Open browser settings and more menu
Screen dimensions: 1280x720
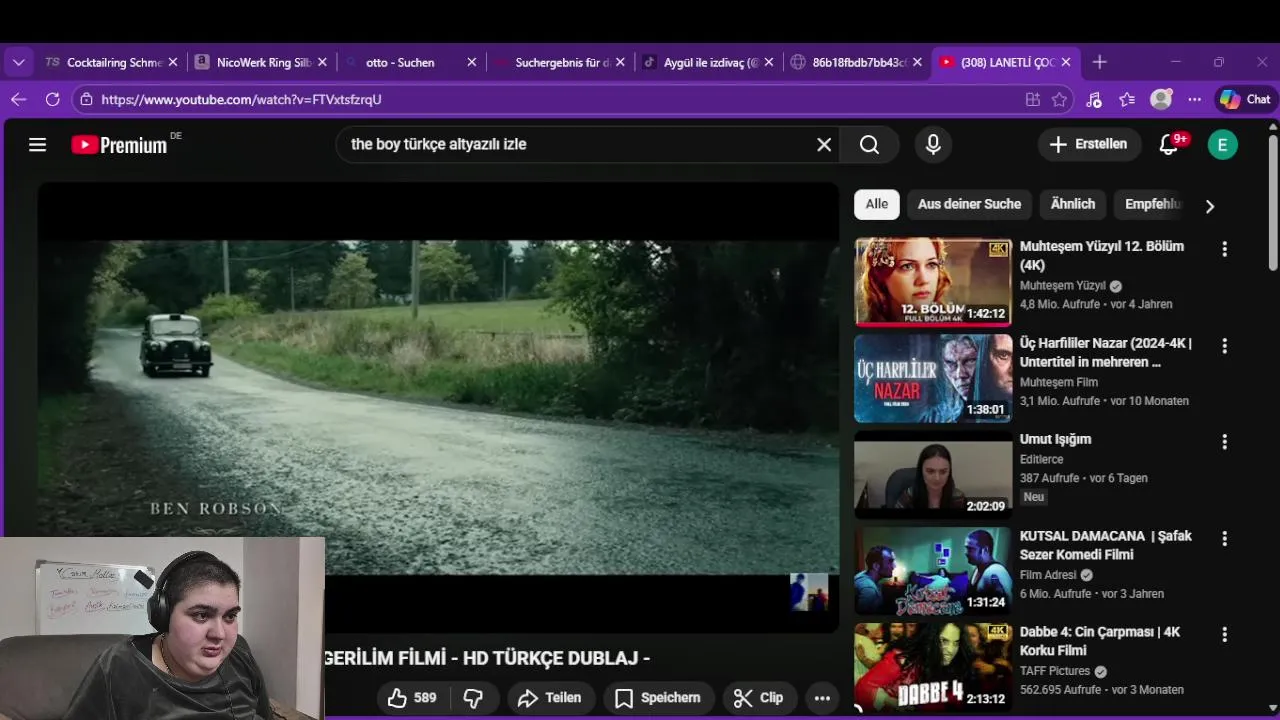point(1194,99)
